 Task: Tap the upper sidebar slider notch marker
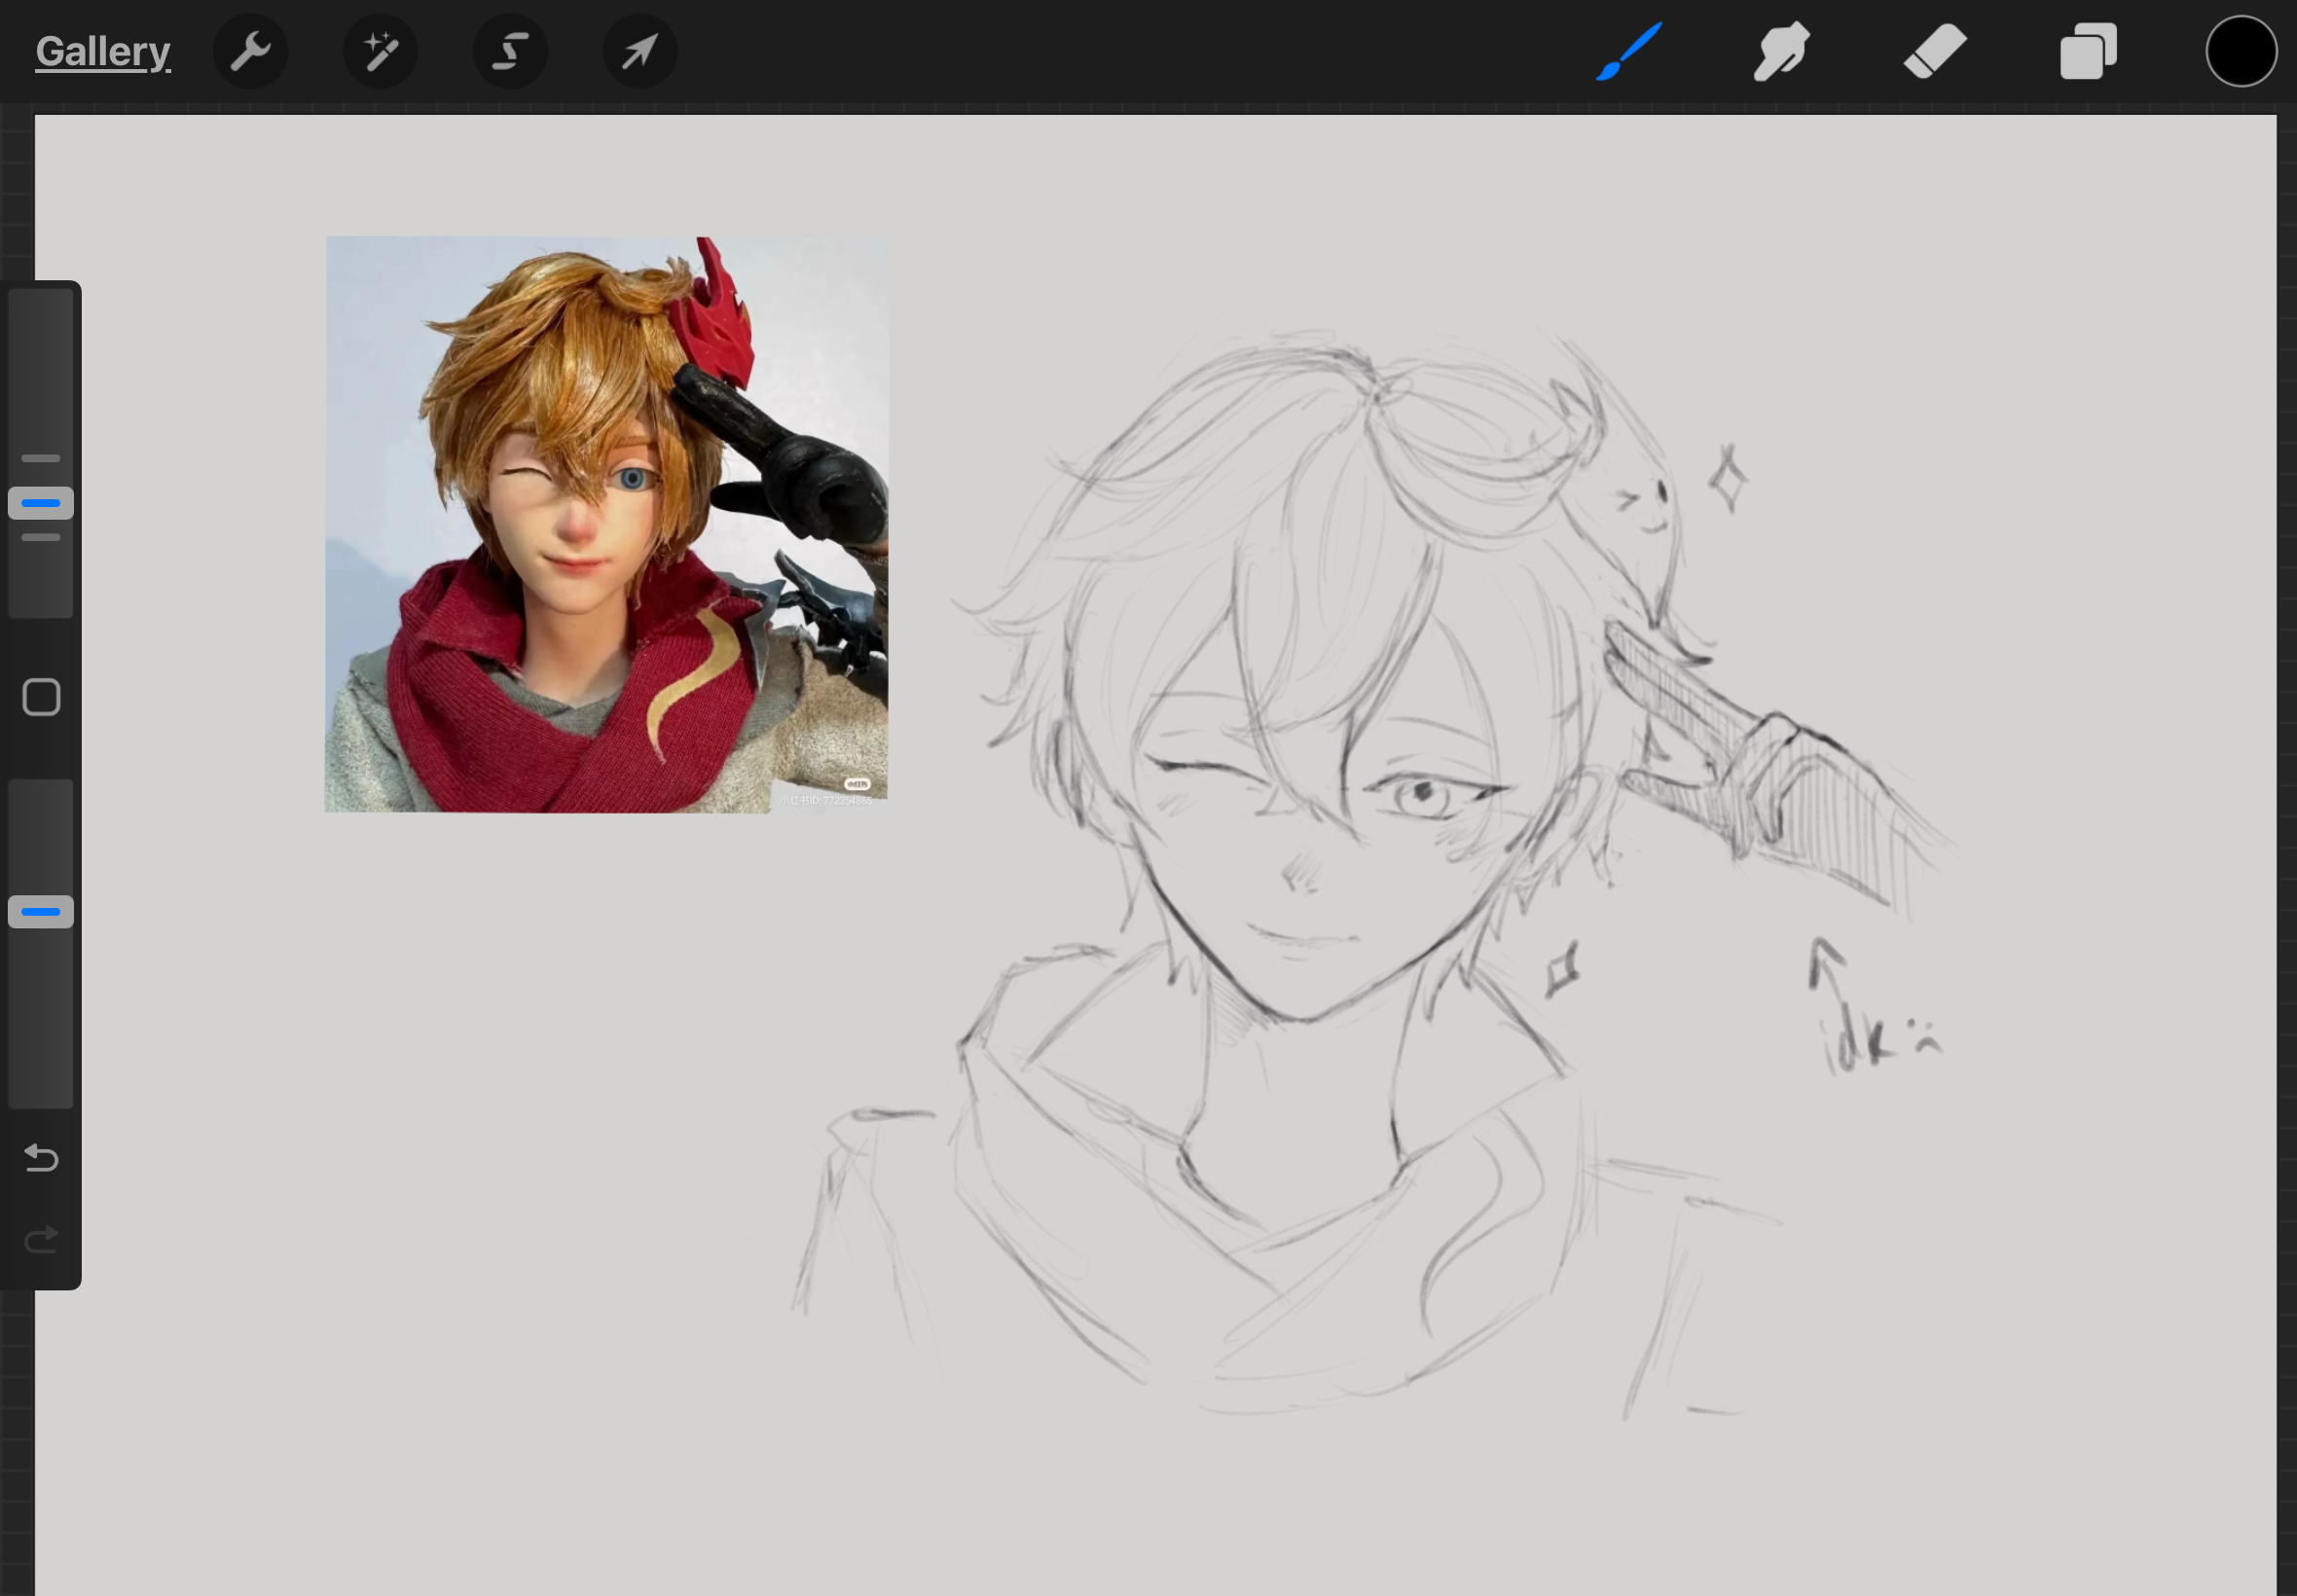click(x=40, y=458)
